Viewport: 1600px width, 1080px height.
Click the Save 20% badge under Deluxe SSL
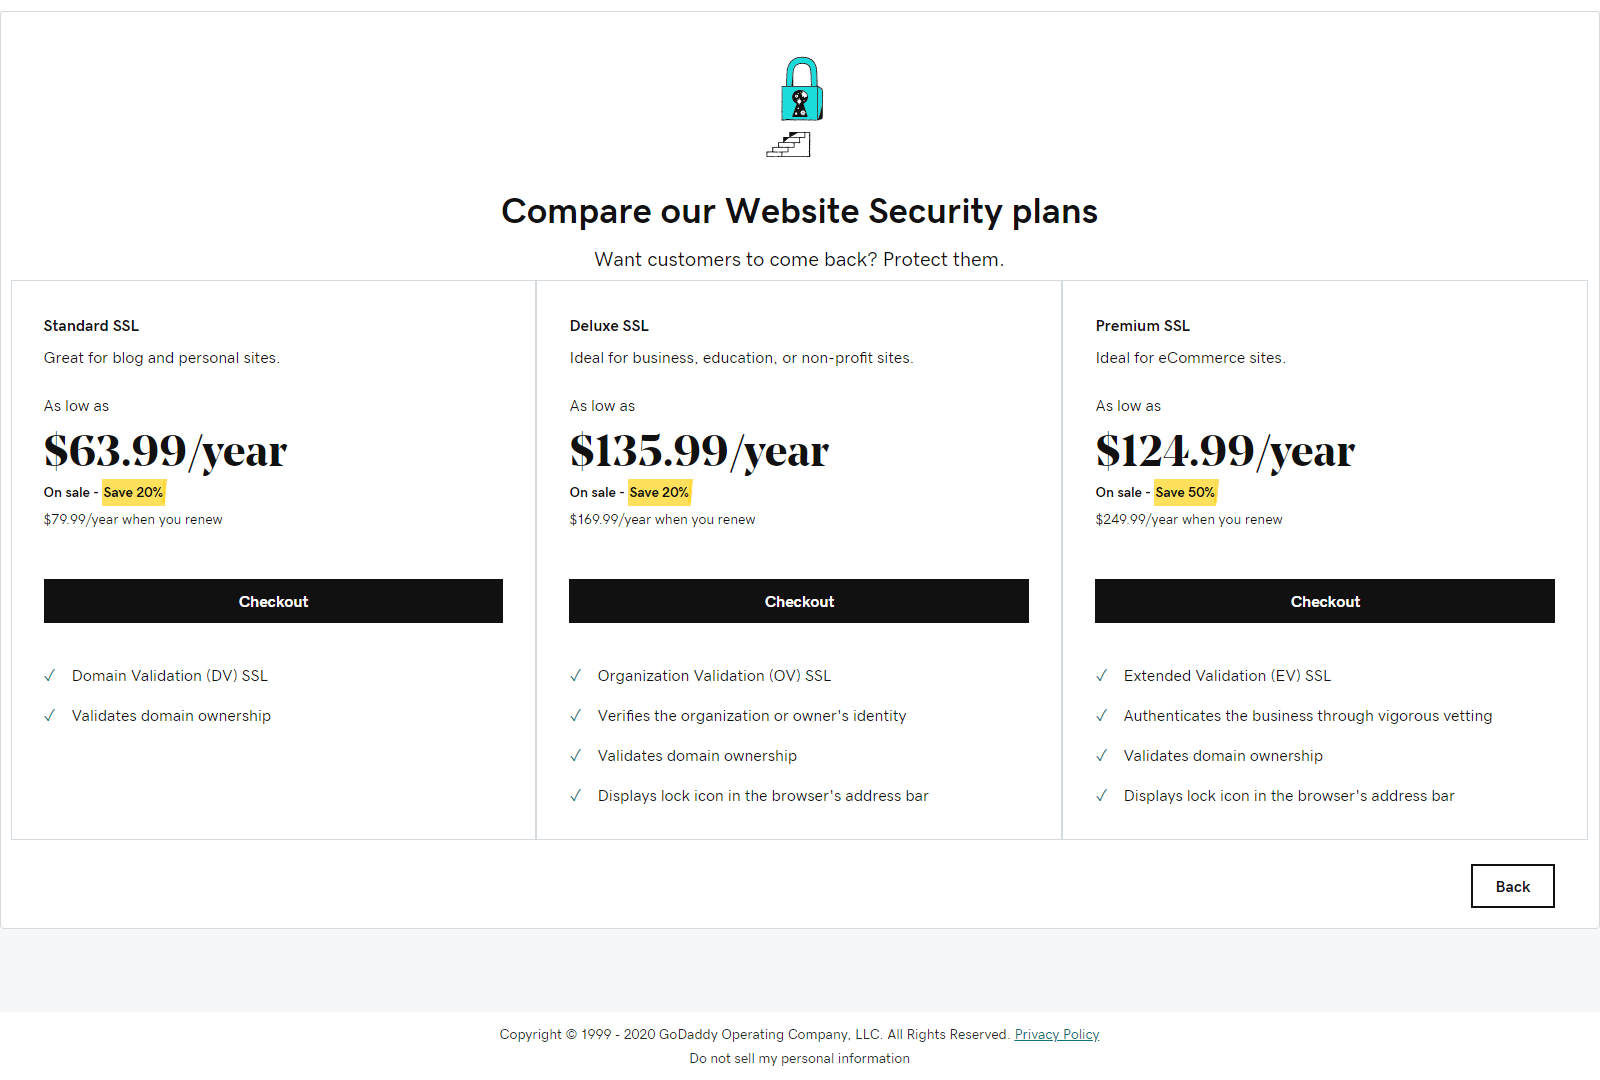click(659, 492)
